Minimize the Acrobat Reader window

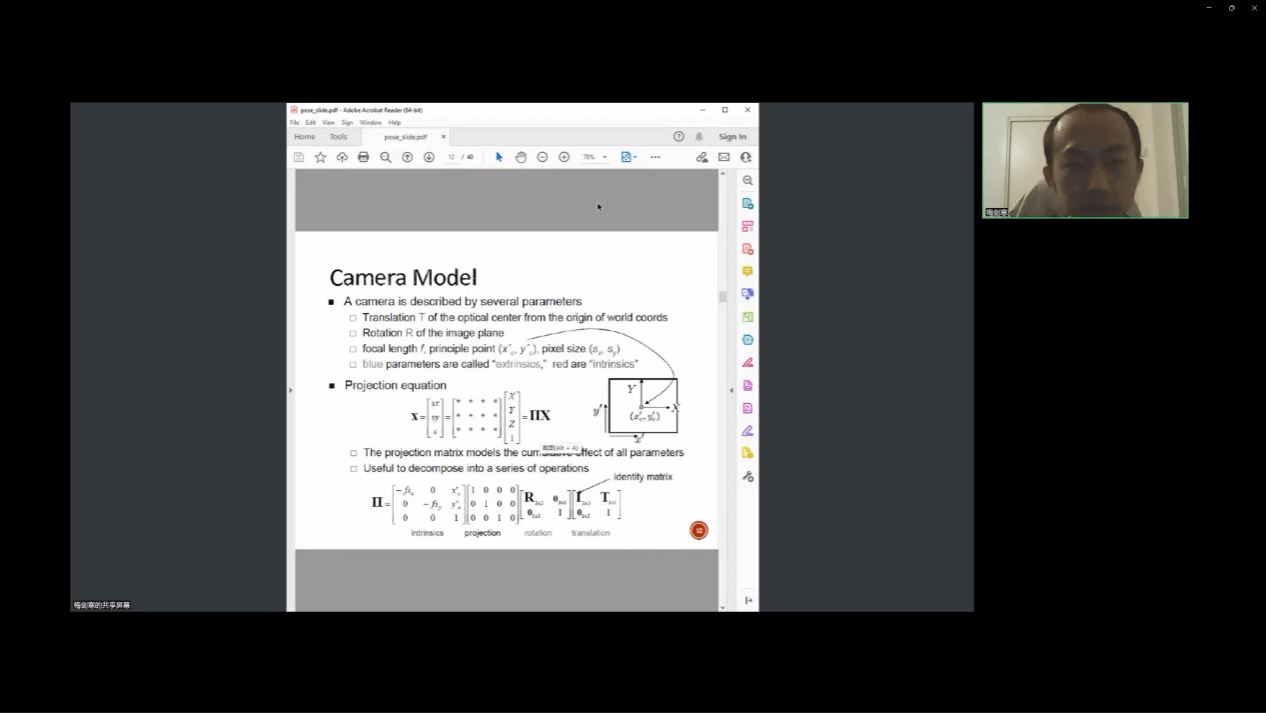(702, 110)
